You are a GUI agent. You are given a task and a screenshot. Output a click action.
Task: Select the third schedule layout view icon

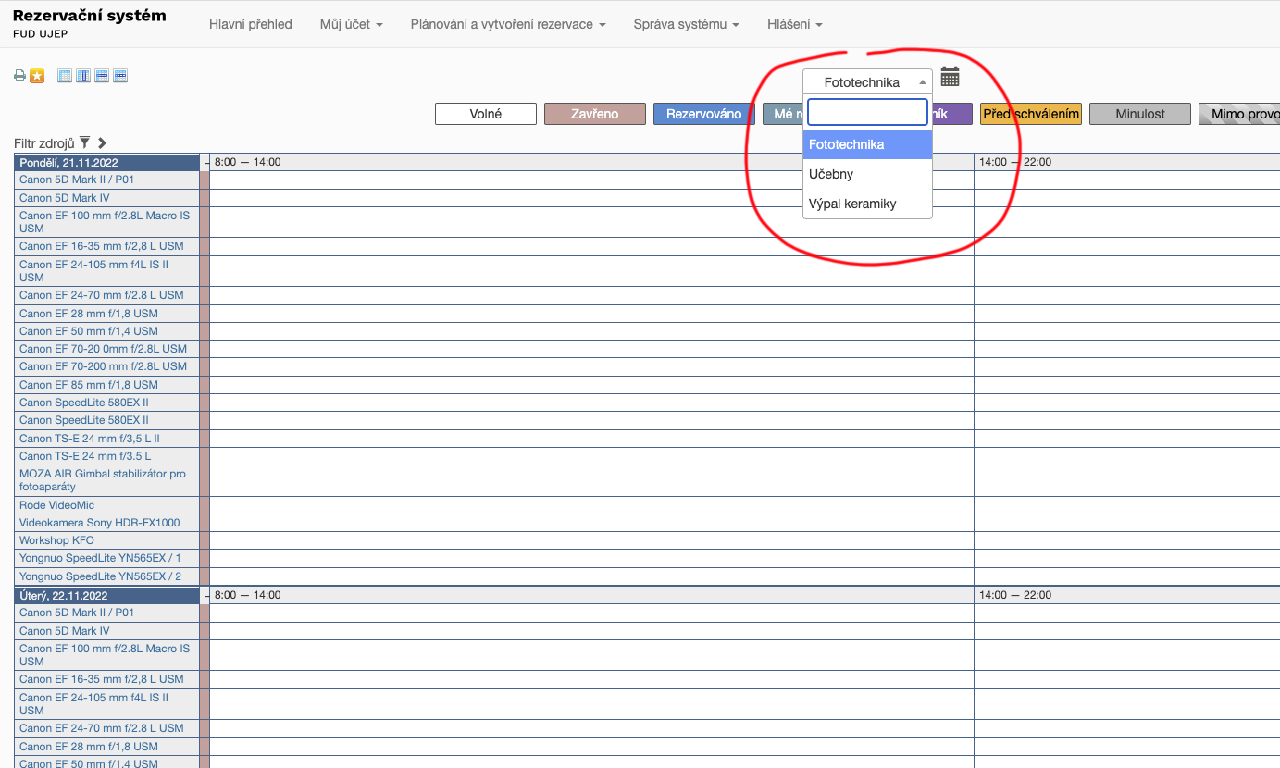[x=102, y=76]
